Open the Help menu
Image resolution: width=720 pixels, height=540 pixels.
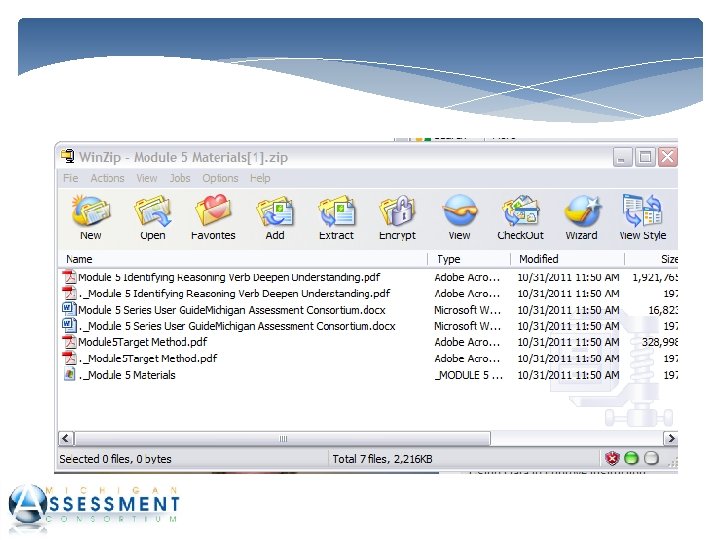tap(260, 178)
